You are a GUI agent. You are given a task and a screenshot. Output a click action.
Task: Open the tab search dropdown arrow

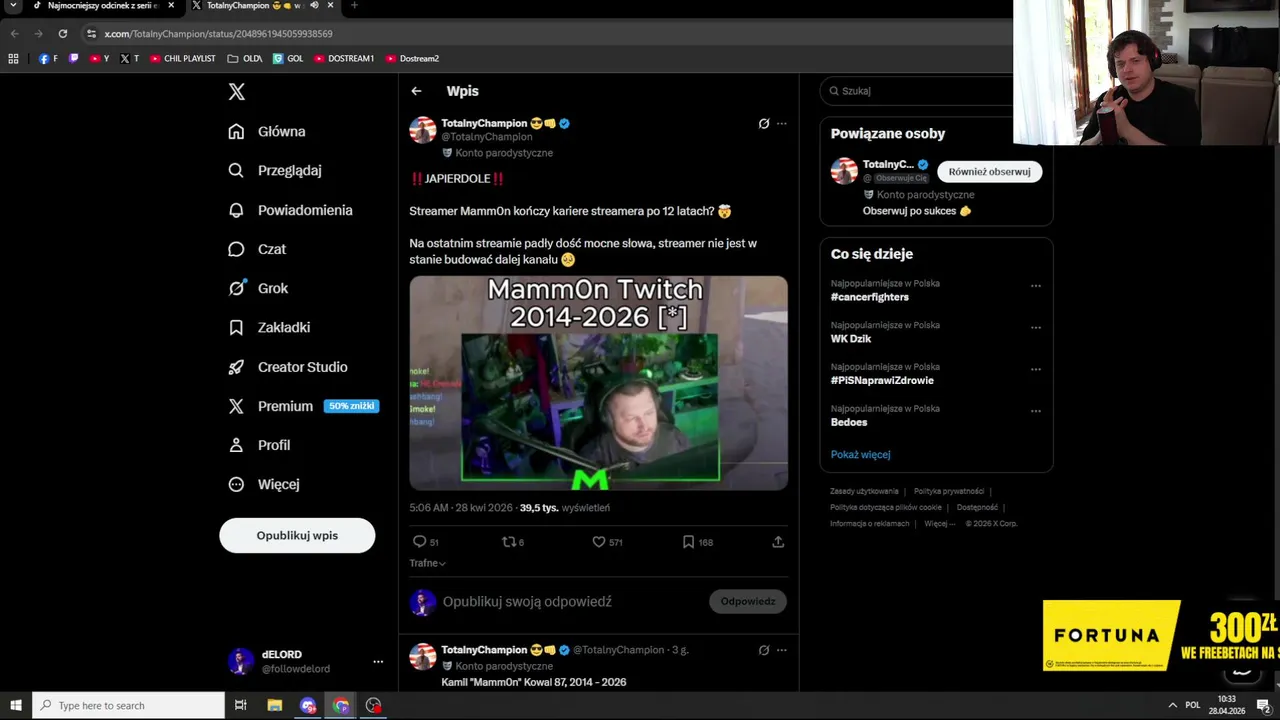click(13, 5)
